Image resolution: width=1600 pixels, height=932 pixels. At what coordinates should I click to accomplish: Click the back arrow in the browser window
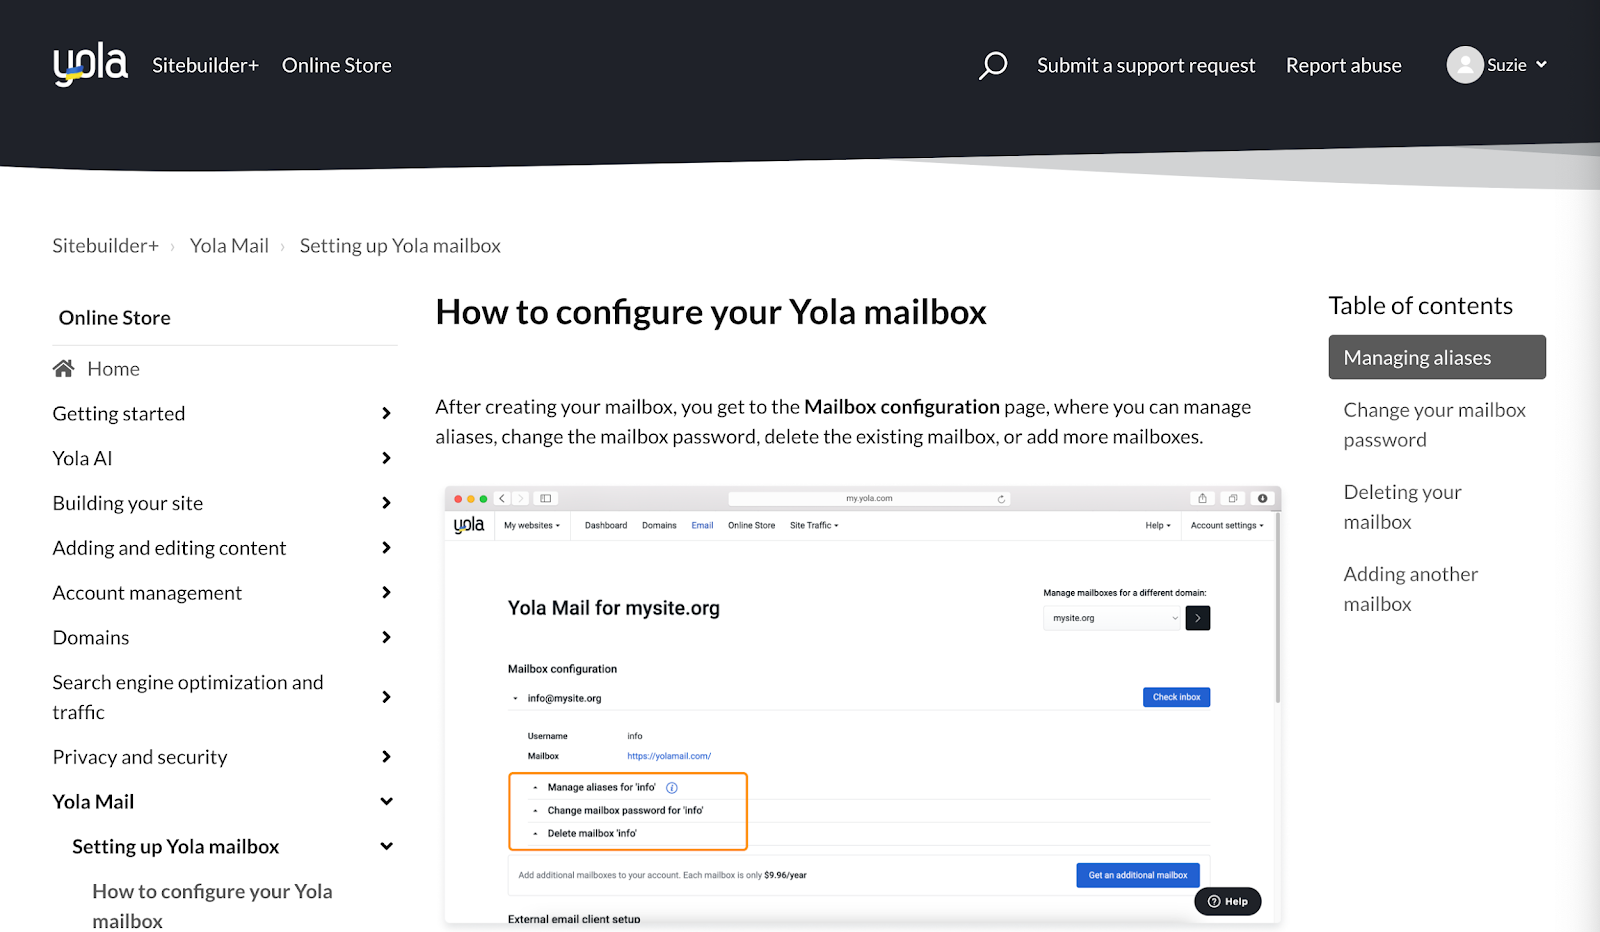coord(502,497)
